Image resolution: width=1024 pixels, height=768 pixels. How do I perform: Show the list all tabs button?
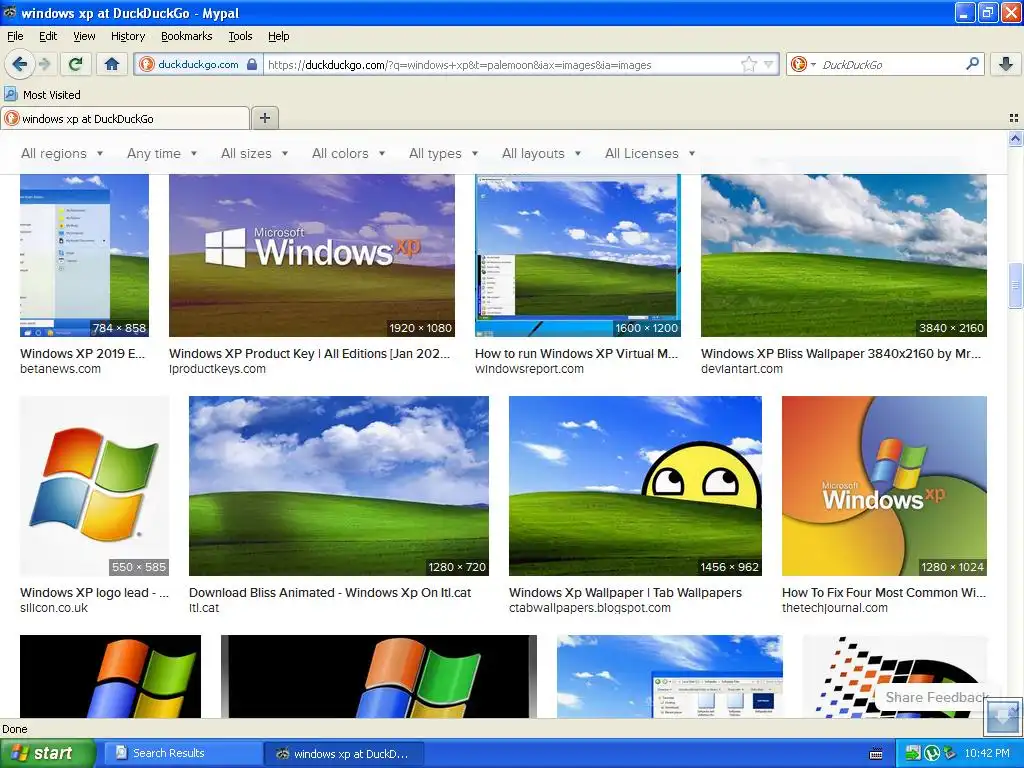click(1014, 118)
